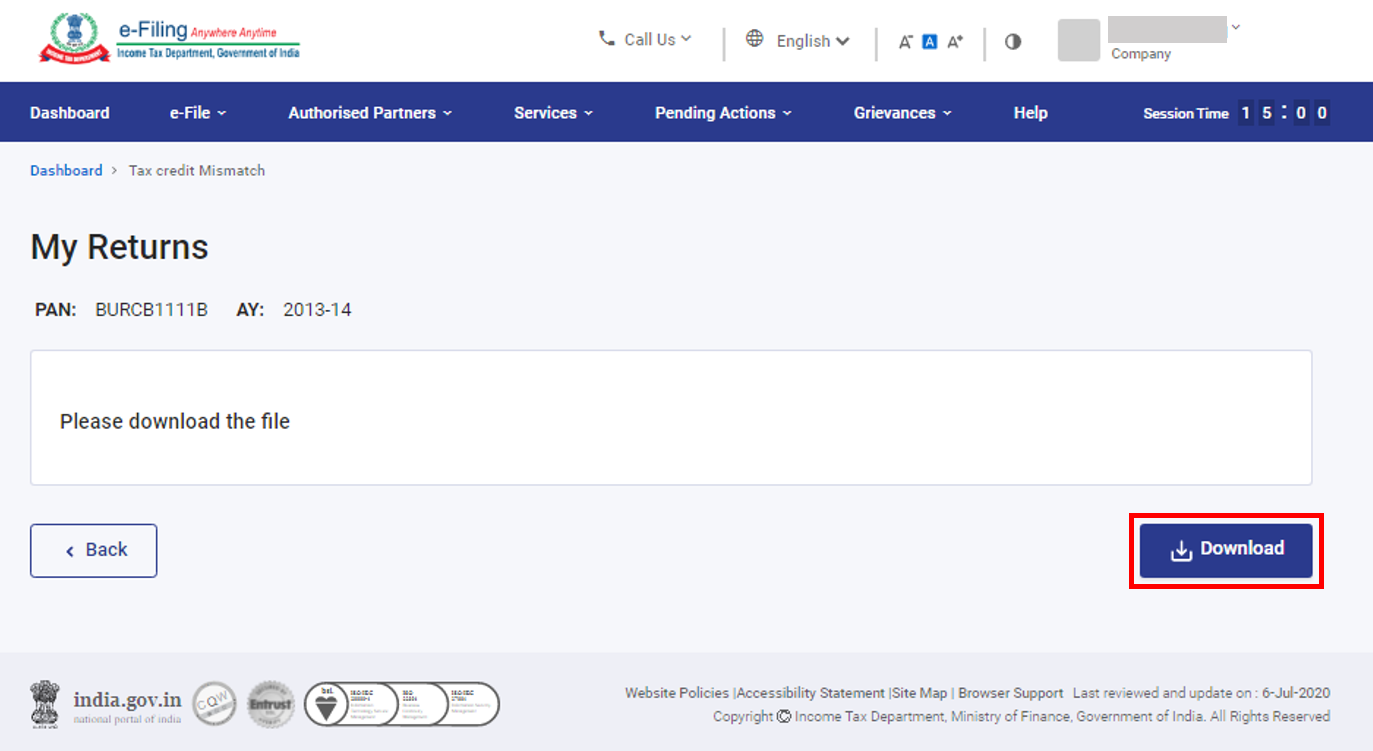The image size is (1373, 751).
Task: Toggle the high contrast mode icon
Action: click(1013, 42)
